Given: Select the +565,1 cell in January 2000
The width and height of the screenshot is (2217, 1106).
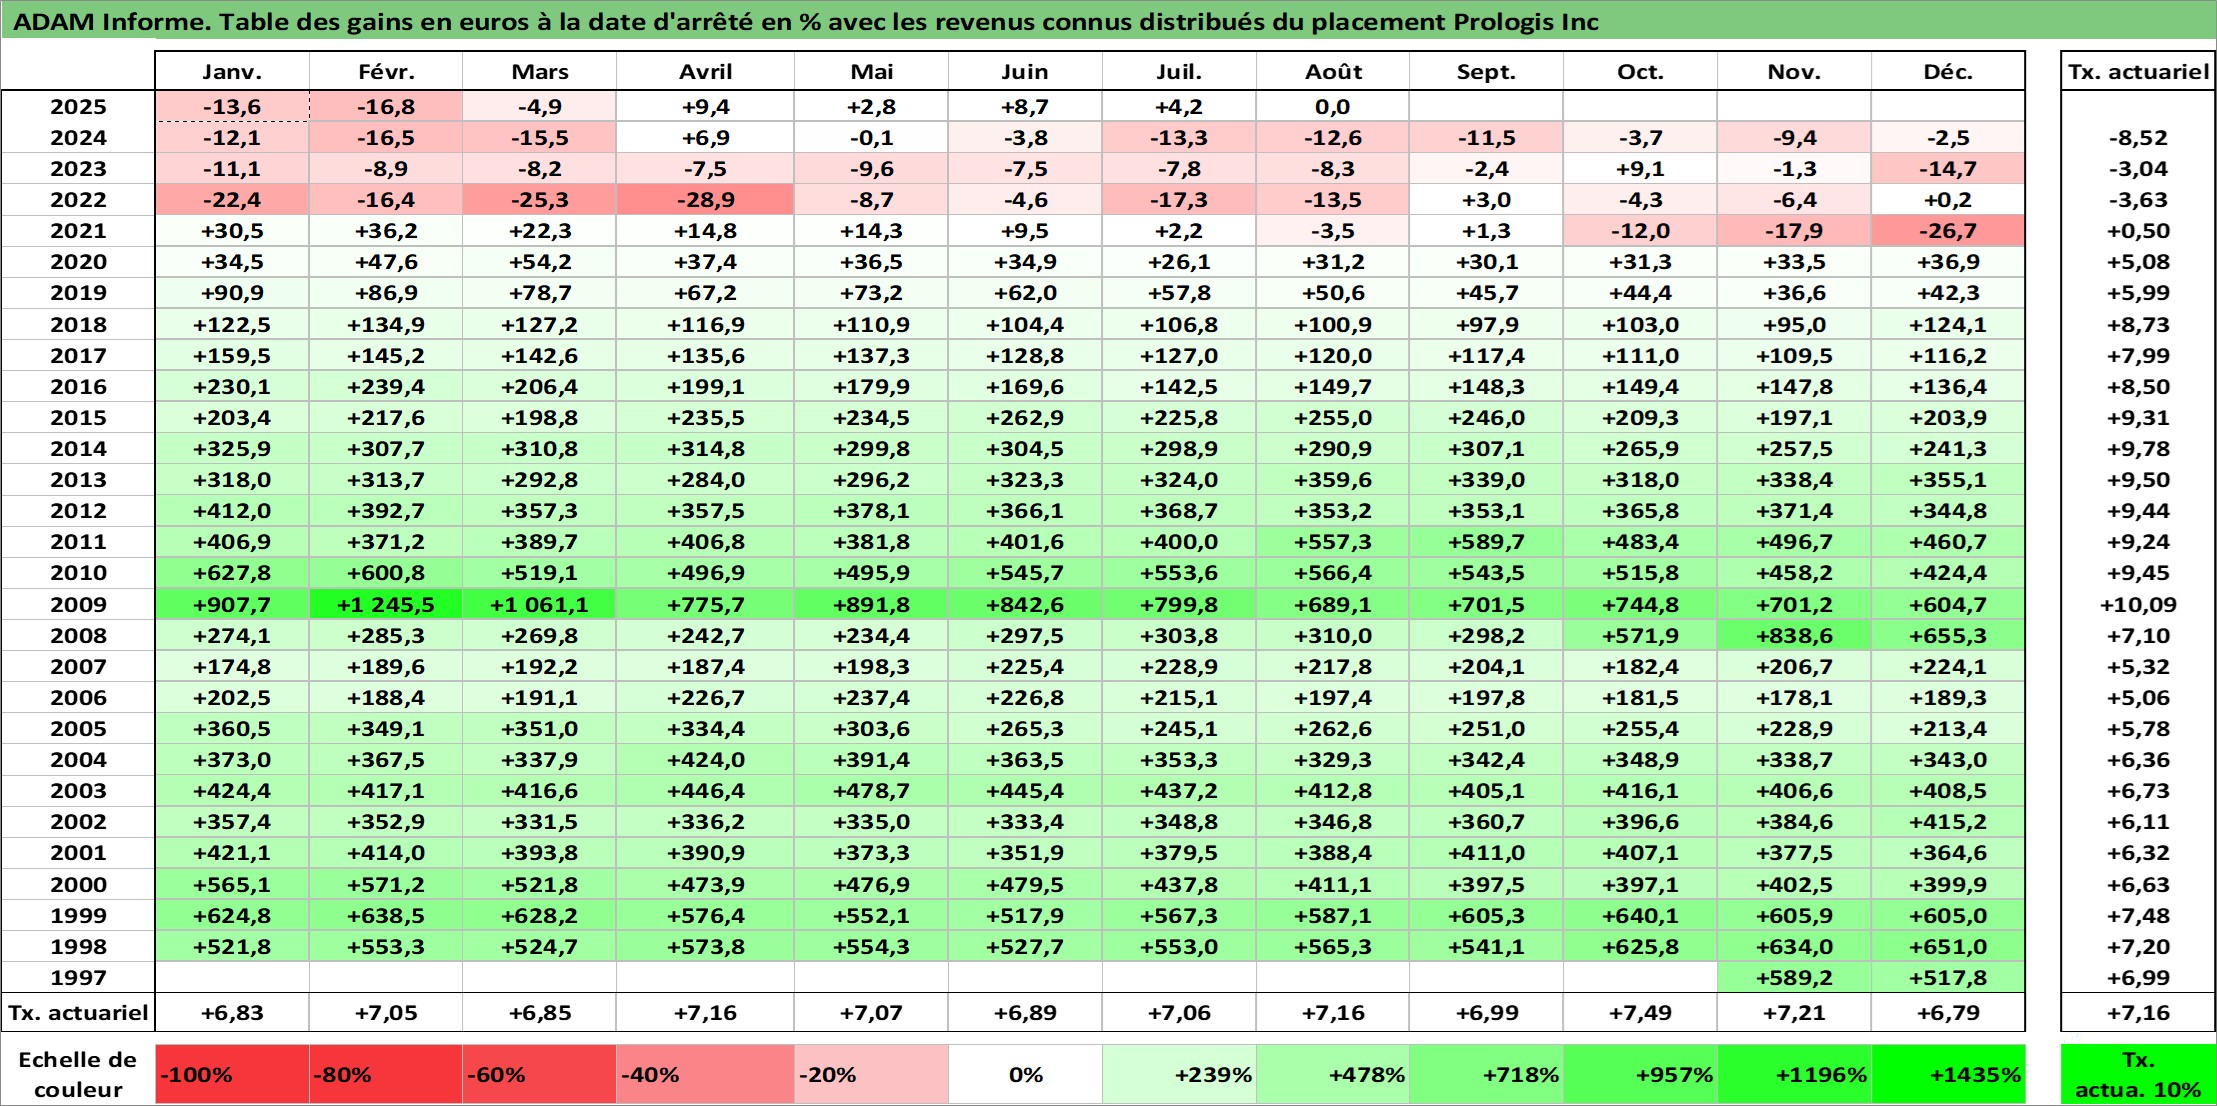Looking at the screenshot, I should coord(232,885).
